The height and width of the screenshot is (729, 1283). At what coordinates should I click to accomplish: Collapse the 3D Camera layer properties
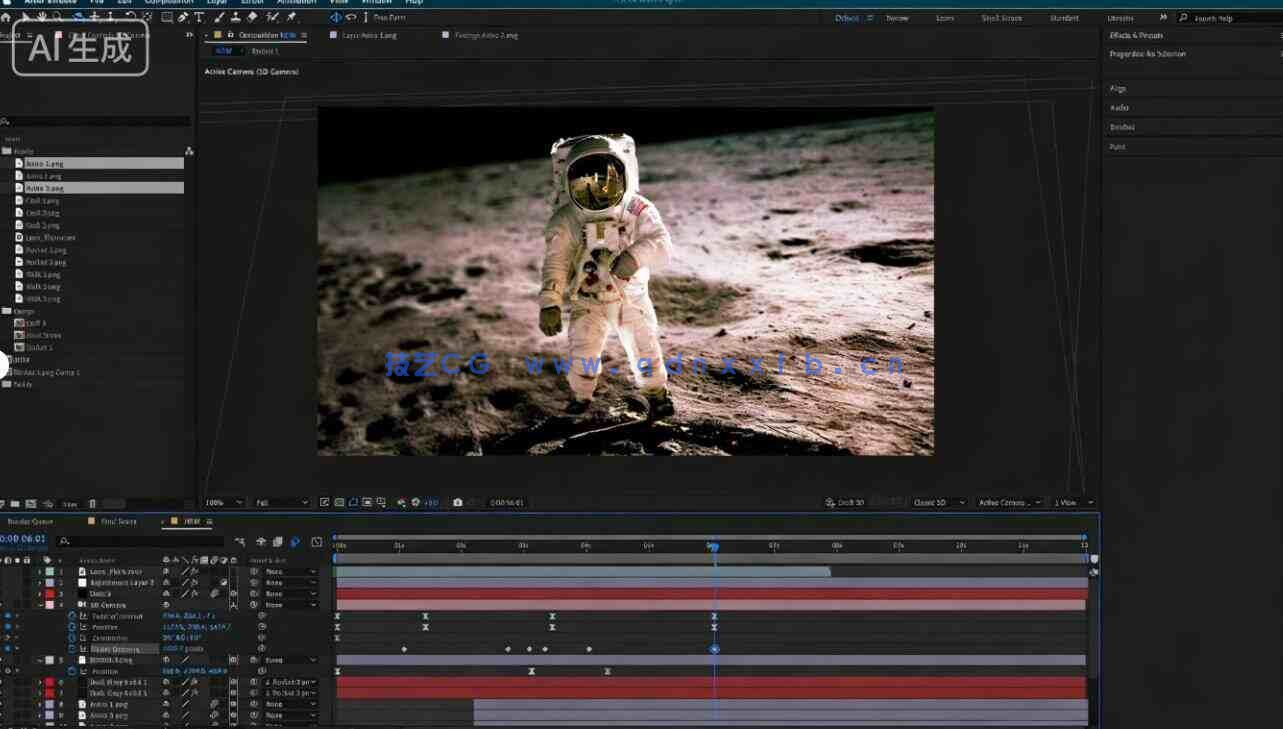point(40,605)
